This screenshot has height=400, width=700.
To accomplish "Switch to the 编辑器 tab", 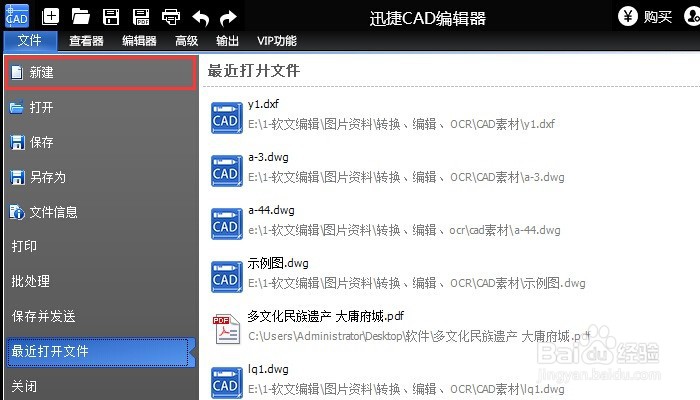I will 139,41.
